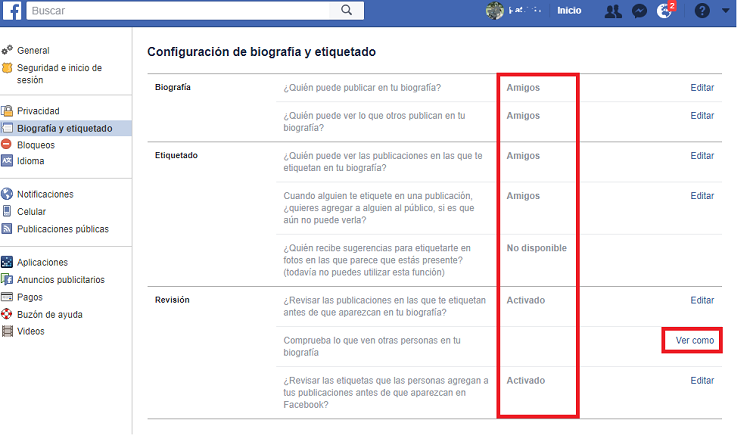
Task: Click the Biografía section heading
Action: (173, 87)
